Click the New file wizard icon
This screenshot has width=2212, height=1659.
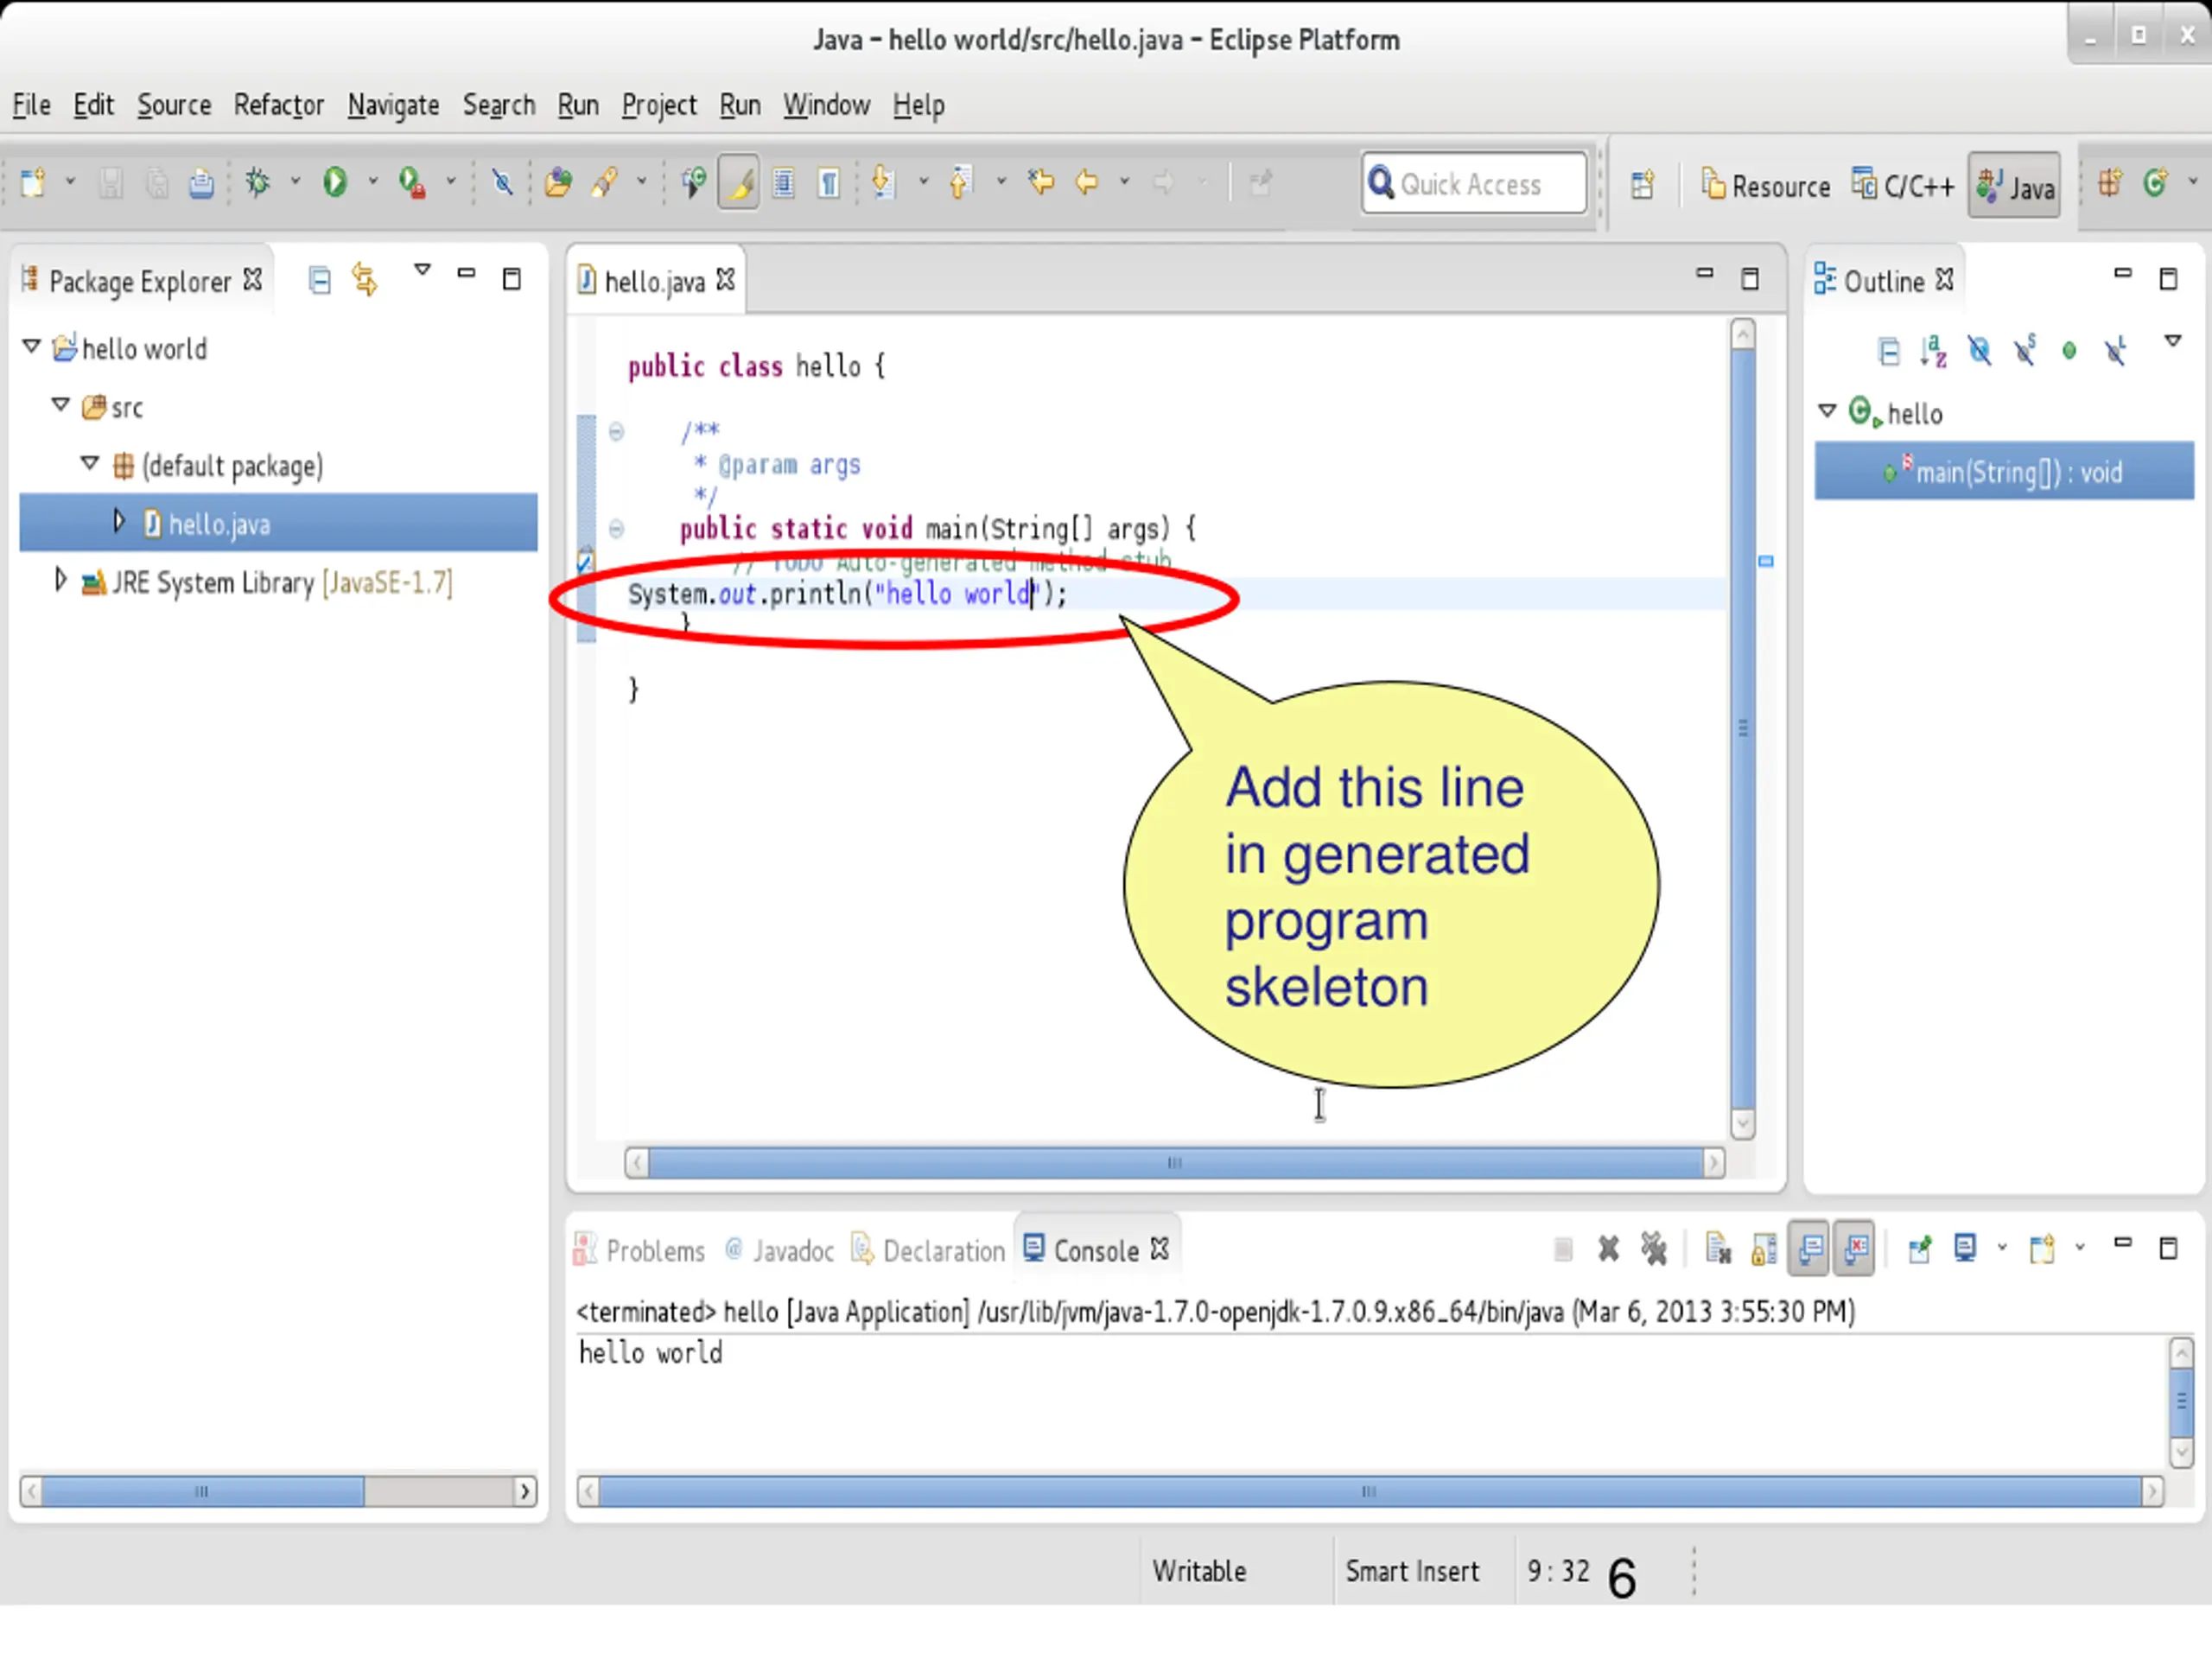(33, 183)
